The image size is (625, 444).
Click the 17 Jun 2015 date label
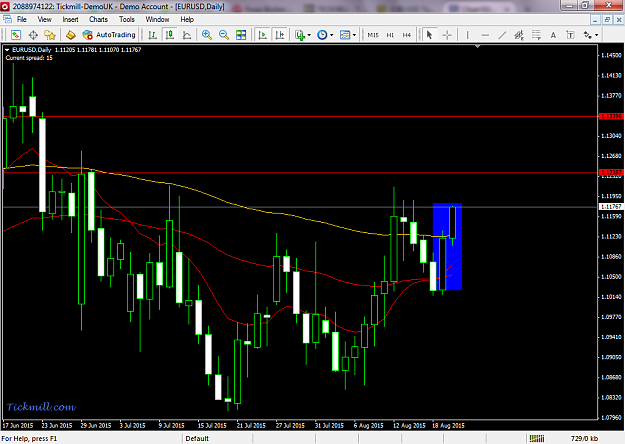[x=18, y=425]
